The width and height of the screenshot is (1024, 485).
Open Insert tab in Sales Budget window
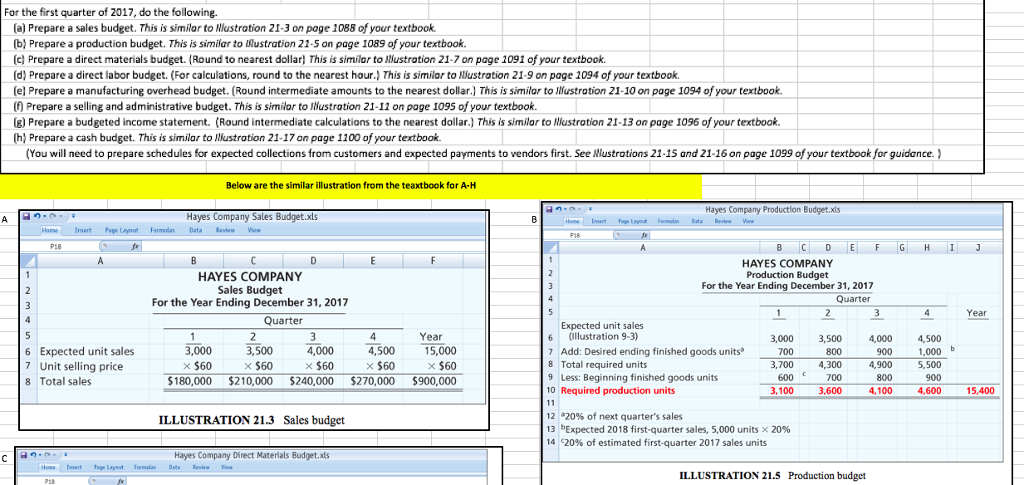click(83, 230)
